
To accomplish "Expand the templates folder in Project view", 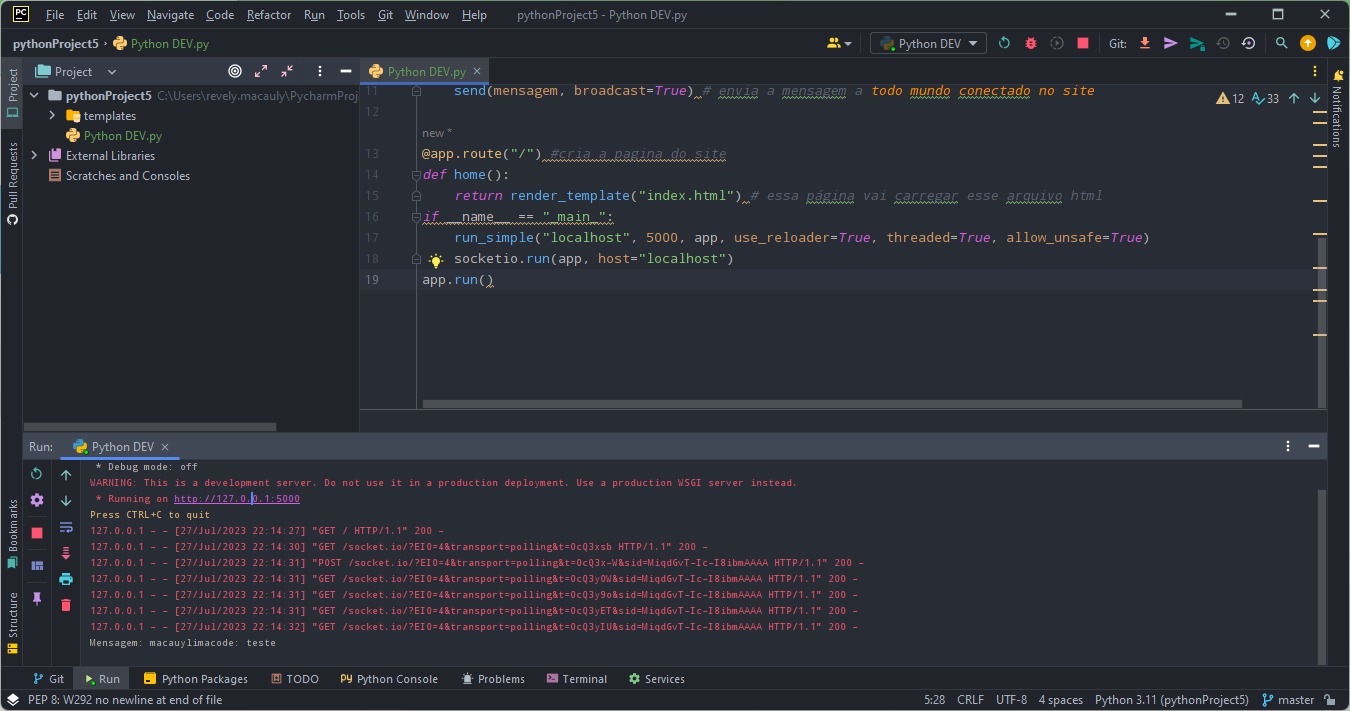I will click(52, 115).
